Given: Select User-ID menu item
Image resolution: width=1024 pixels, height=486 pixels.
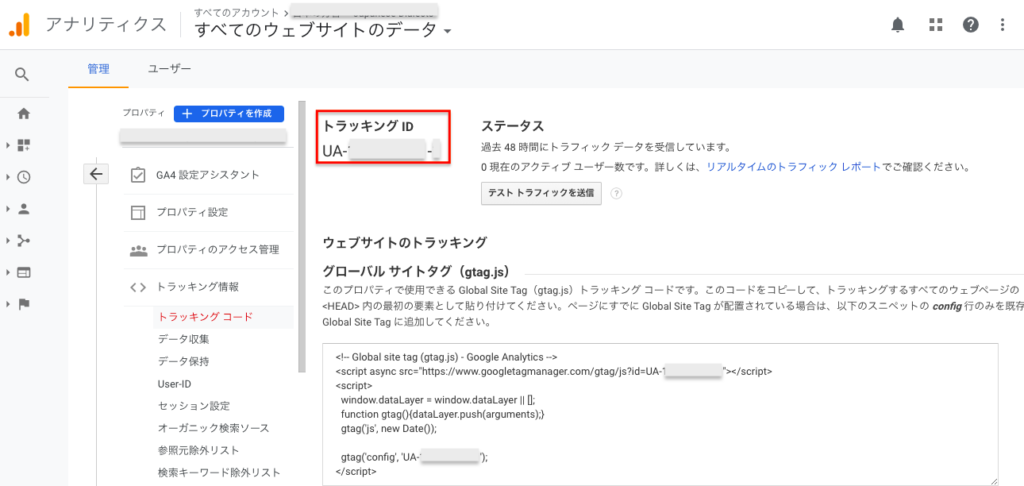Looking at the screenshot, I should [174, 383].
